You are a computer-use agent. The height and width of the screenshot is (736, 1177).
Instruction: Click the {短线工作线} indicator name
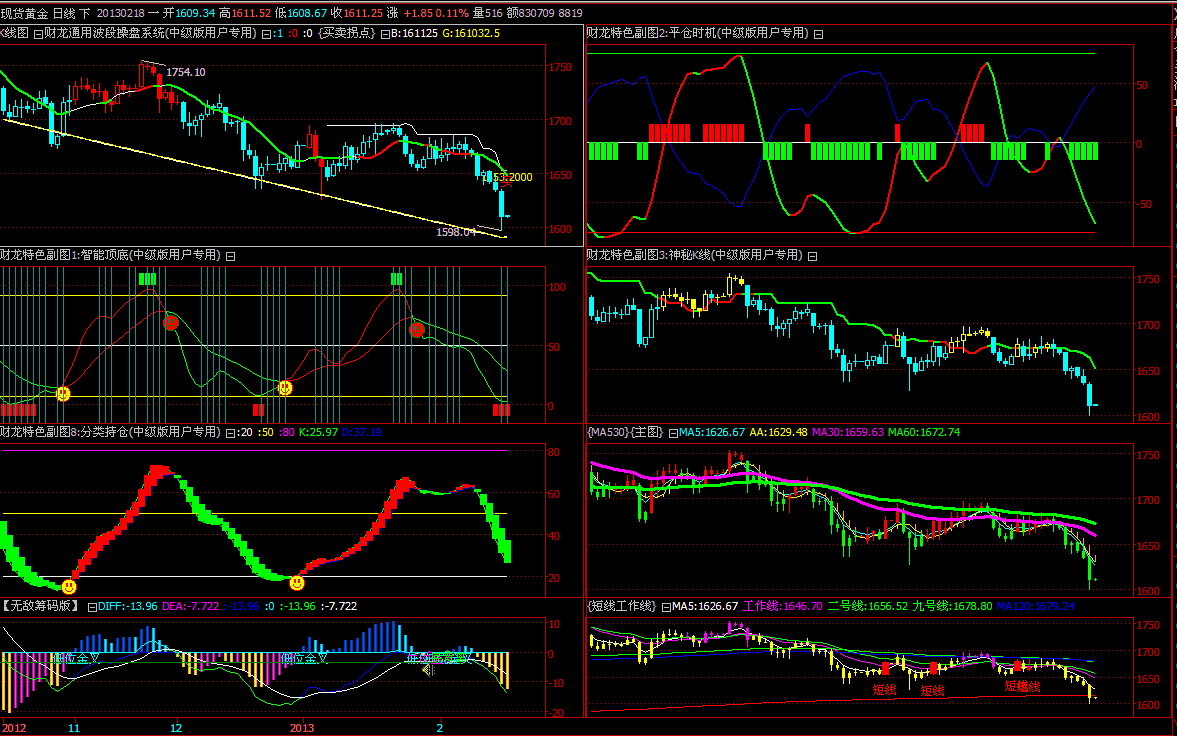(x=621, y=606)
